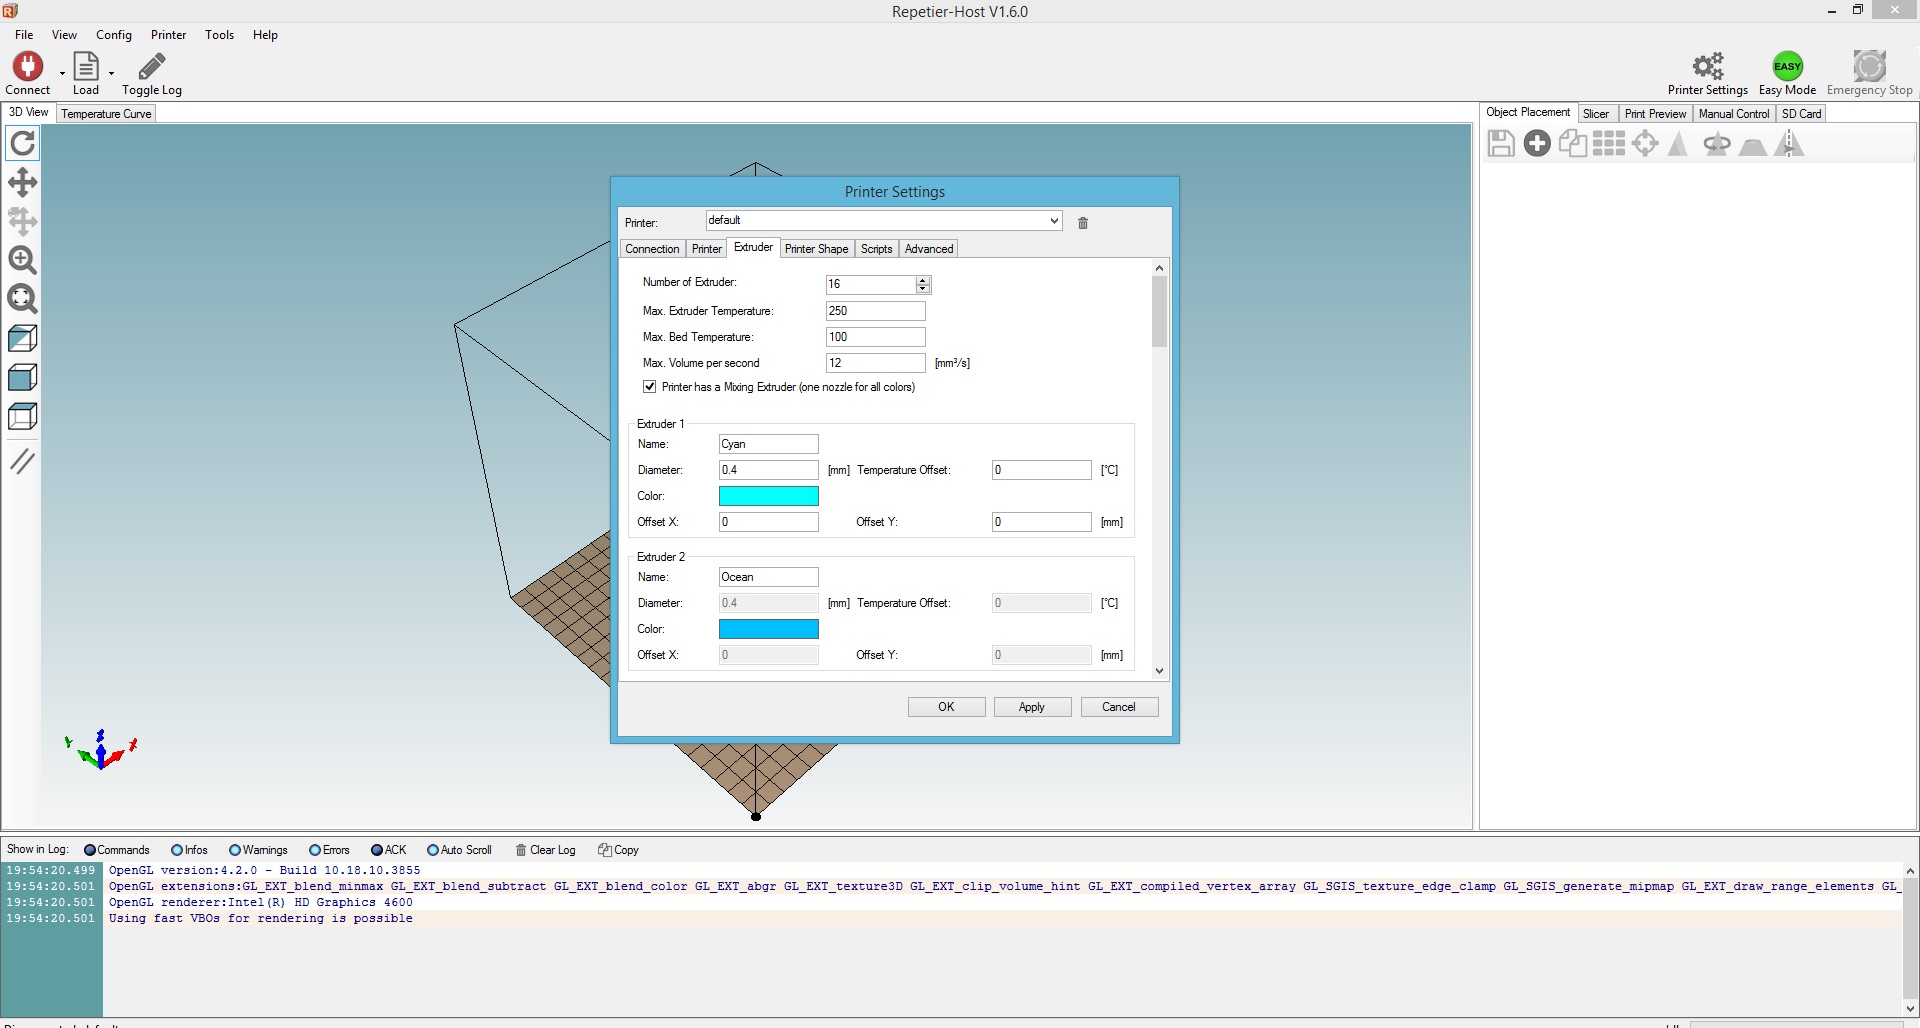The height and width of the screenshot is (1028, 1920).
Task: Confirm settings with the OK button
Action: [x=946, y=707]
